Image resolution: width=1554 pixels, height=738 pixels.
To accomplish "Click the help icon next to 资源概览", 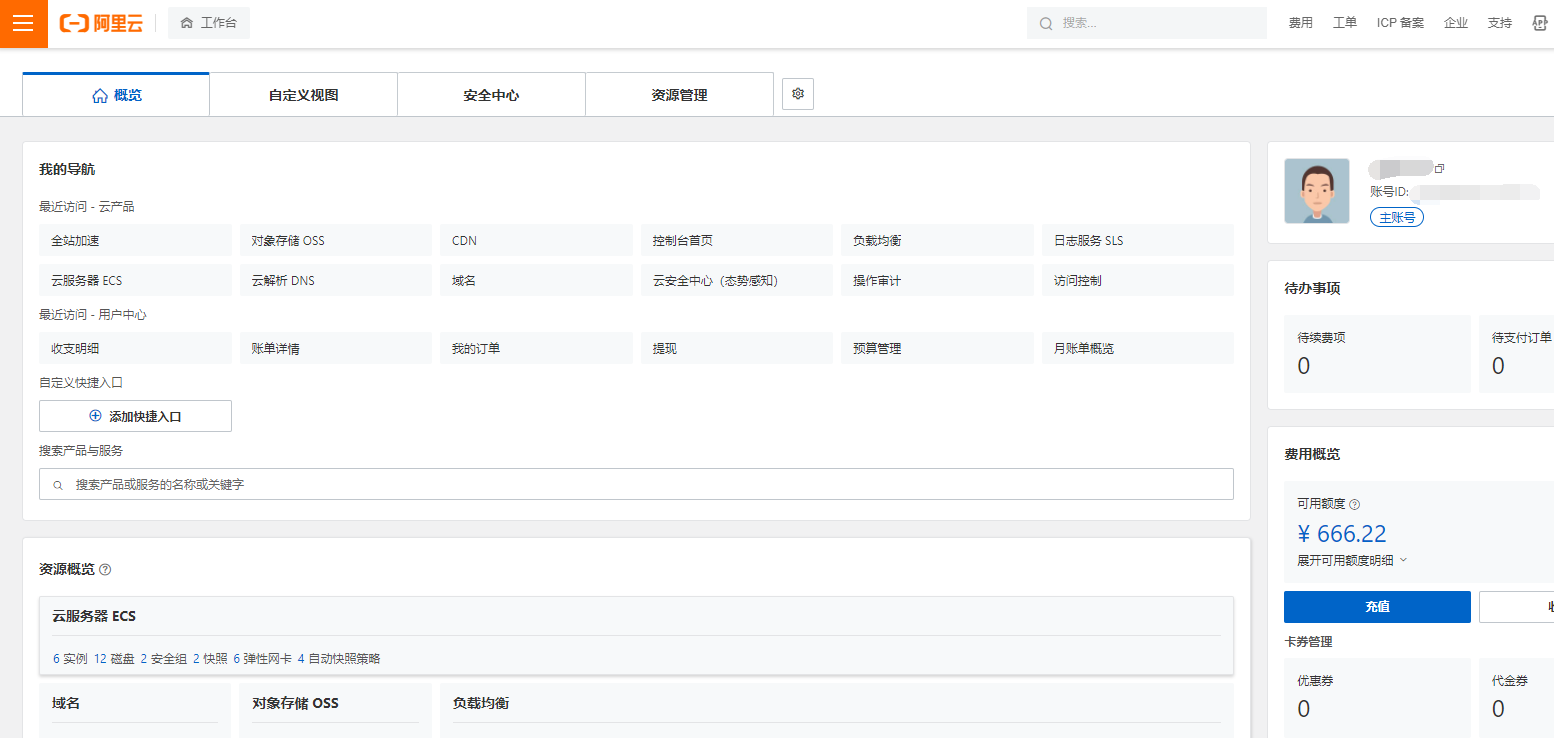I will [x=105, y=570].
